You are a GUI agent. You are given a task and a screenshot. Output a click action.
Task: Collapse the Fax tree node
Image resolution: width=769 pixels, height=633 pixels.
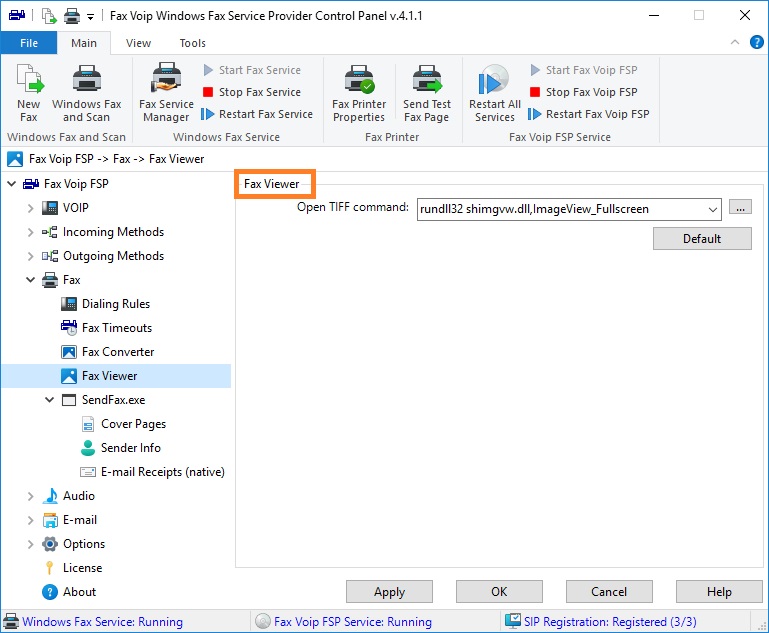coord(30,280)
